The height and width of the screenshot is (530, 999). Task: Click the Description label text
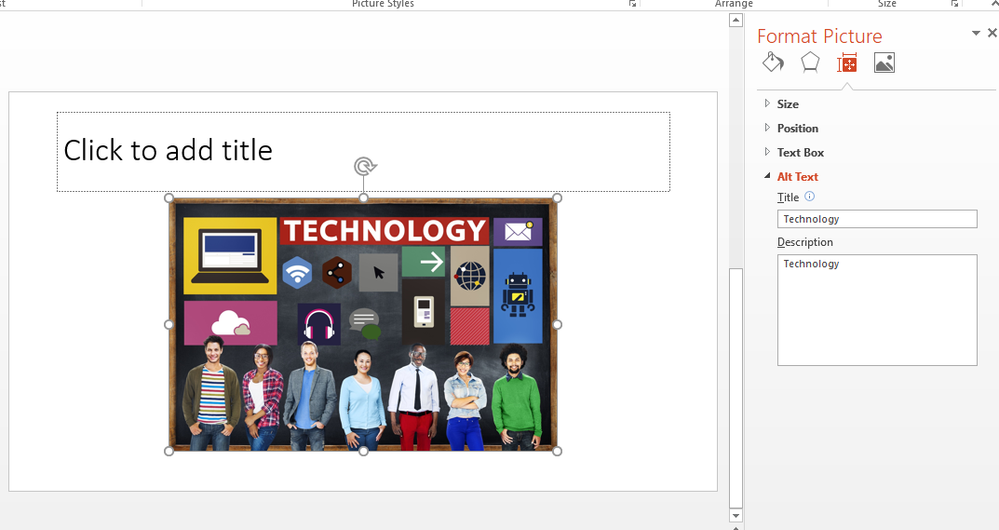click(805, 242)
